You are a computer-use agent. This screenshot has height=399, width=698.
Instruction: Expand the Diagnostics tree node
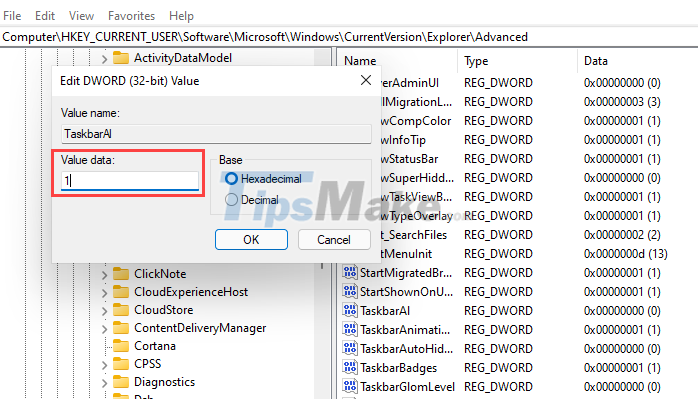pos(104,383)
